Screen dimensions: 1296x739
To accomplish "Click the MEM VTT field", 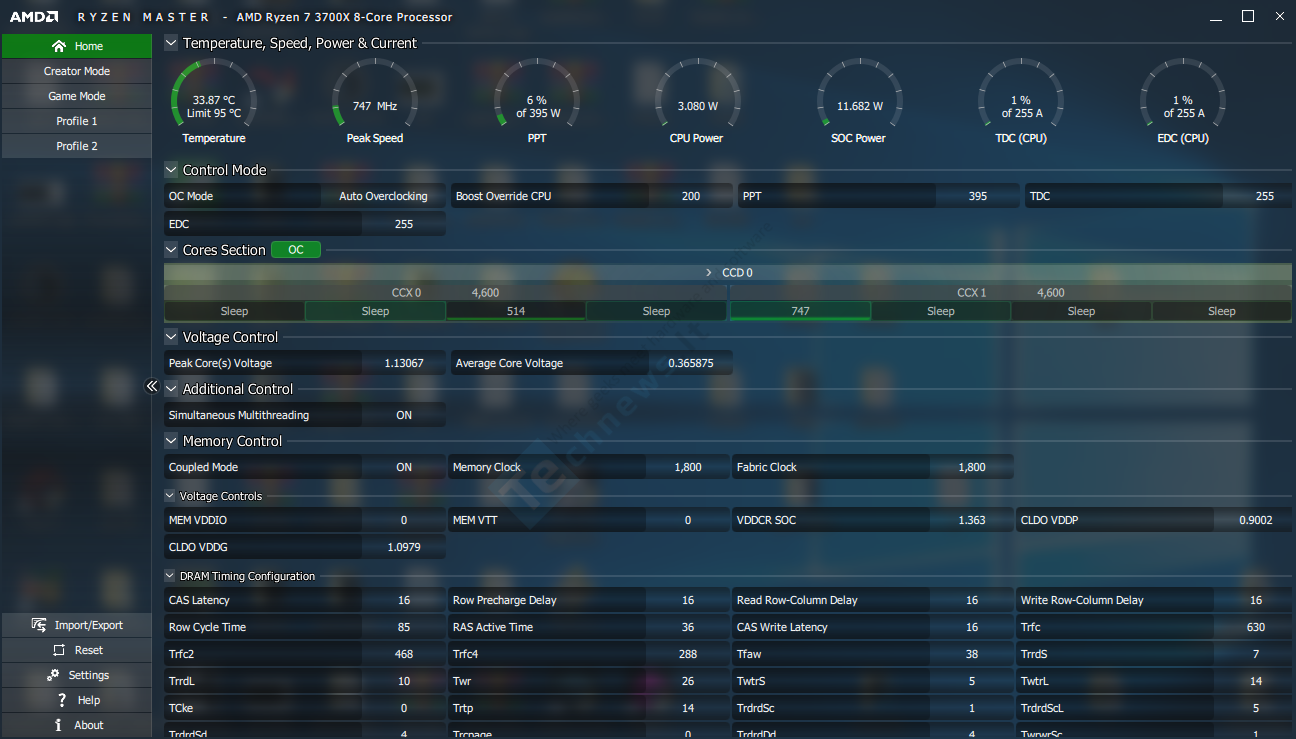I will point(589,520).
